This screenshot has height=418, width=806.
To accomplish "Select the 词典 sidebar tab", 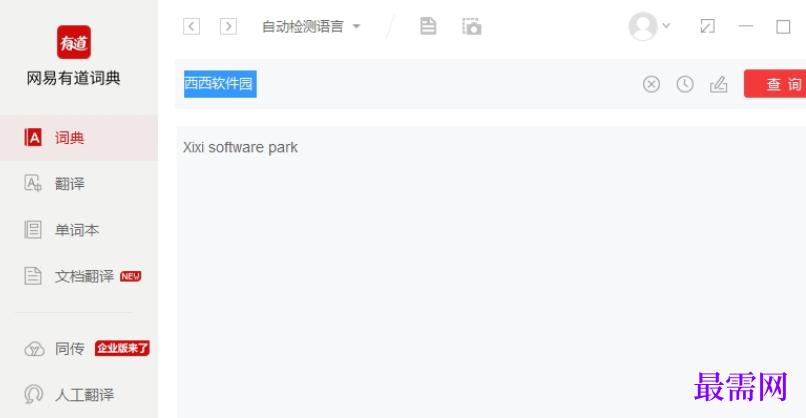I will click(x=79, y=138).
